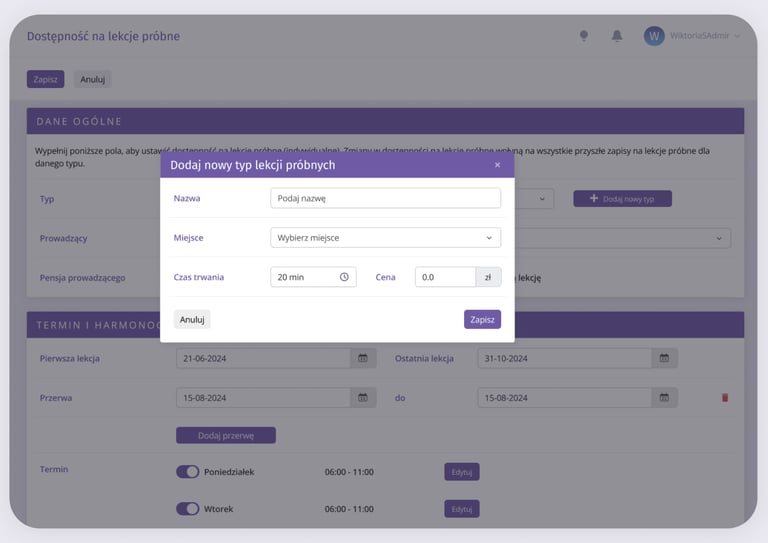The height and width of the screenshot is (543, 768).
Task: Expand the Wybierz miejsce dropdown
Action: [385, 238]
